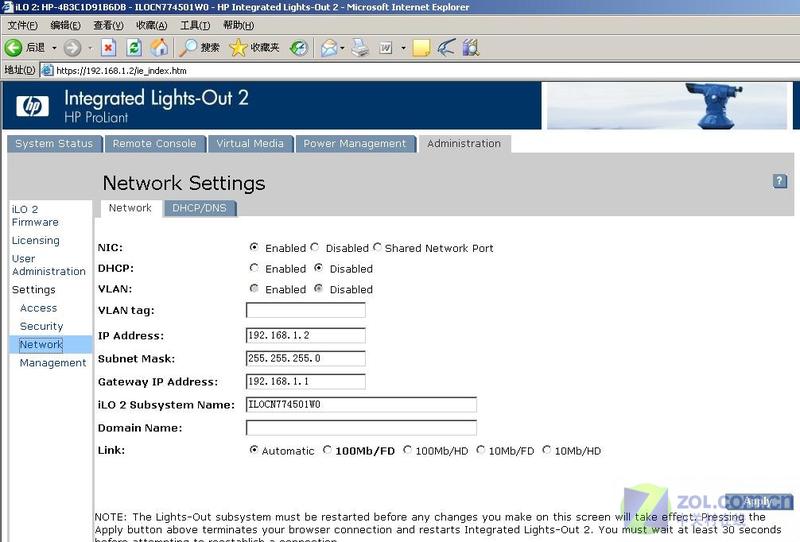
Task: Select 100Mb/HD link option
Action: coord(407,450)
